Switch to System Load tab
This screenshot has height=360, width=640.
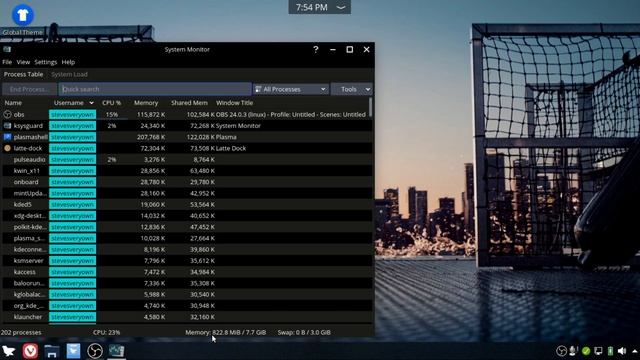[69, 74]
